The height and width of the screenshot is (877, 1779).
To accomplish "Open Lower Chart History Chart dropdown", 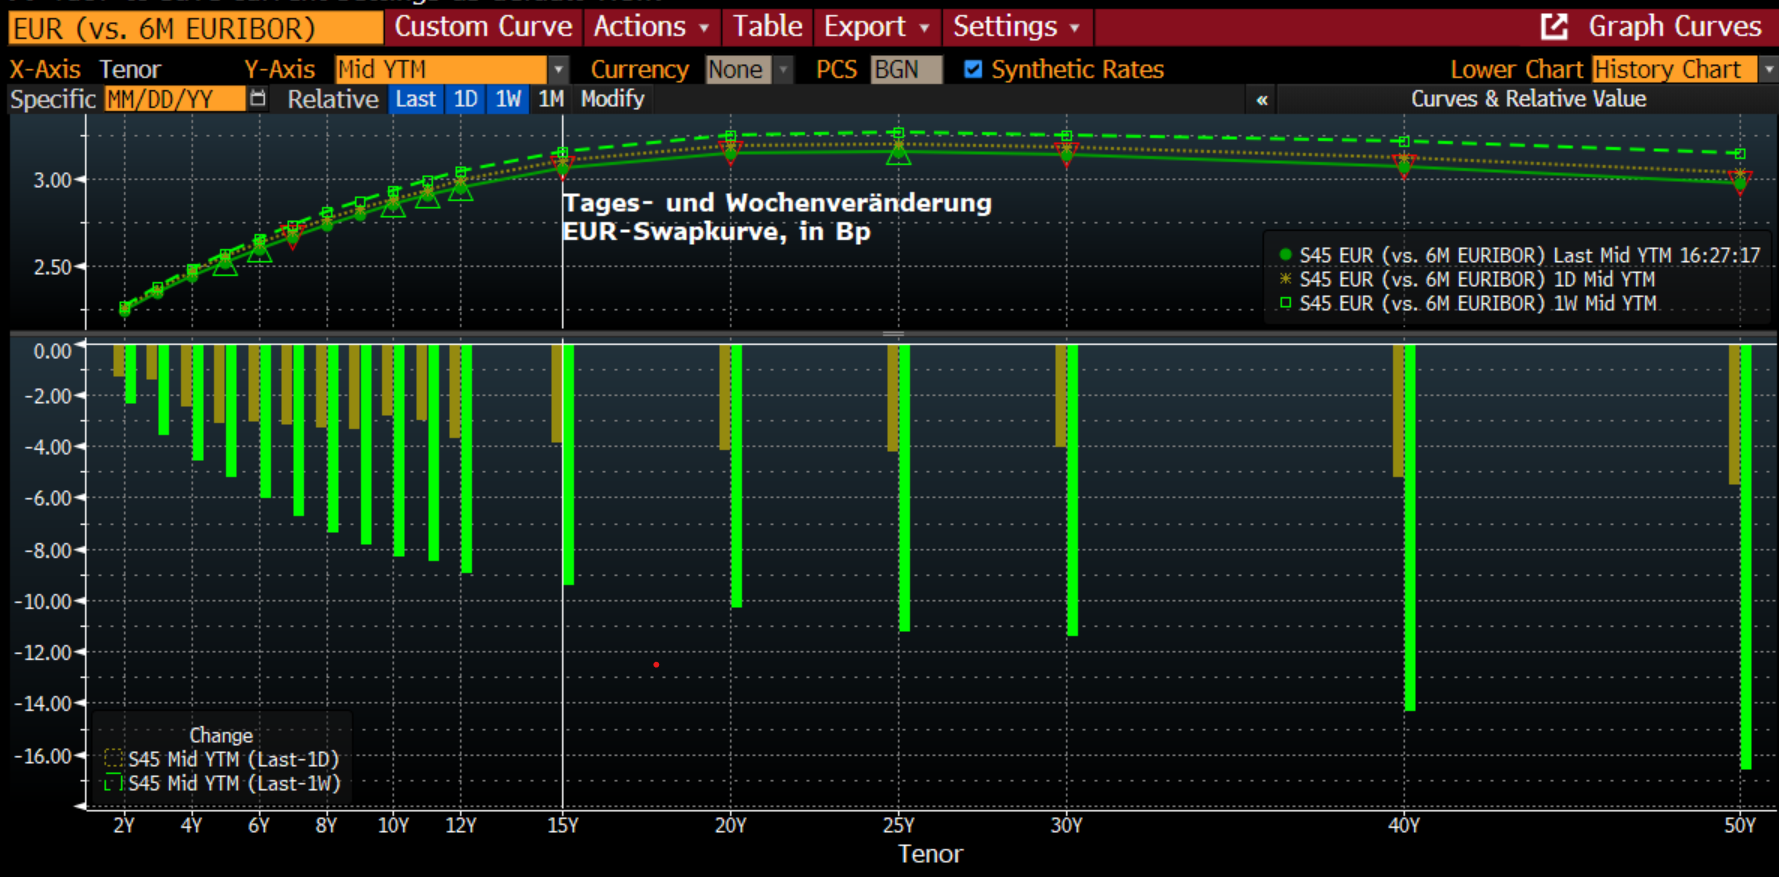I will click(x=1768, y=69).
